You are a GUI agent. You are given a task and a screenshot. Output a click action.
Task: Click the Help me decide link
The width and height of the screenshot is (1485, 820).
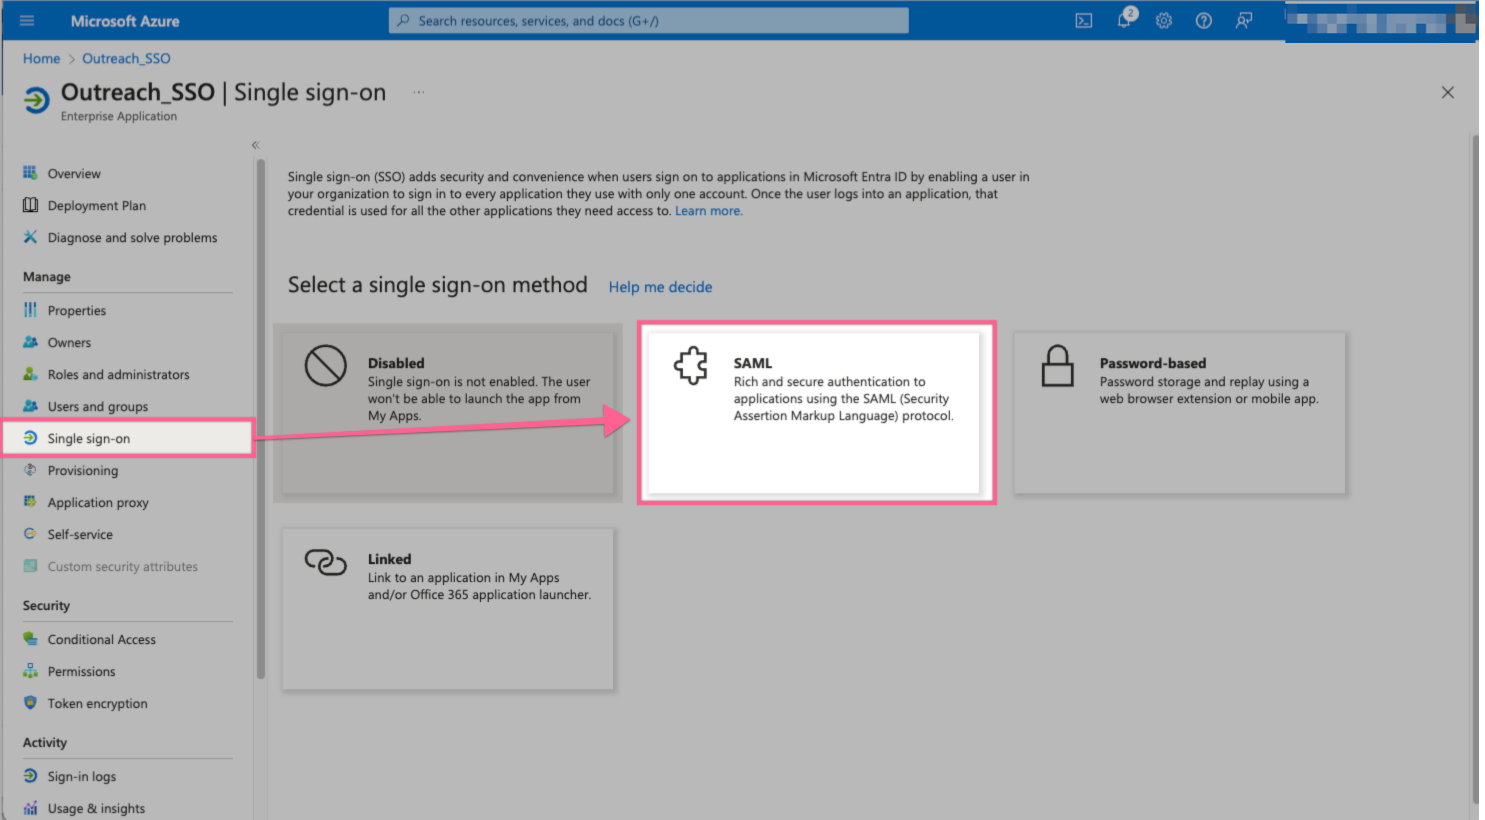661,287
